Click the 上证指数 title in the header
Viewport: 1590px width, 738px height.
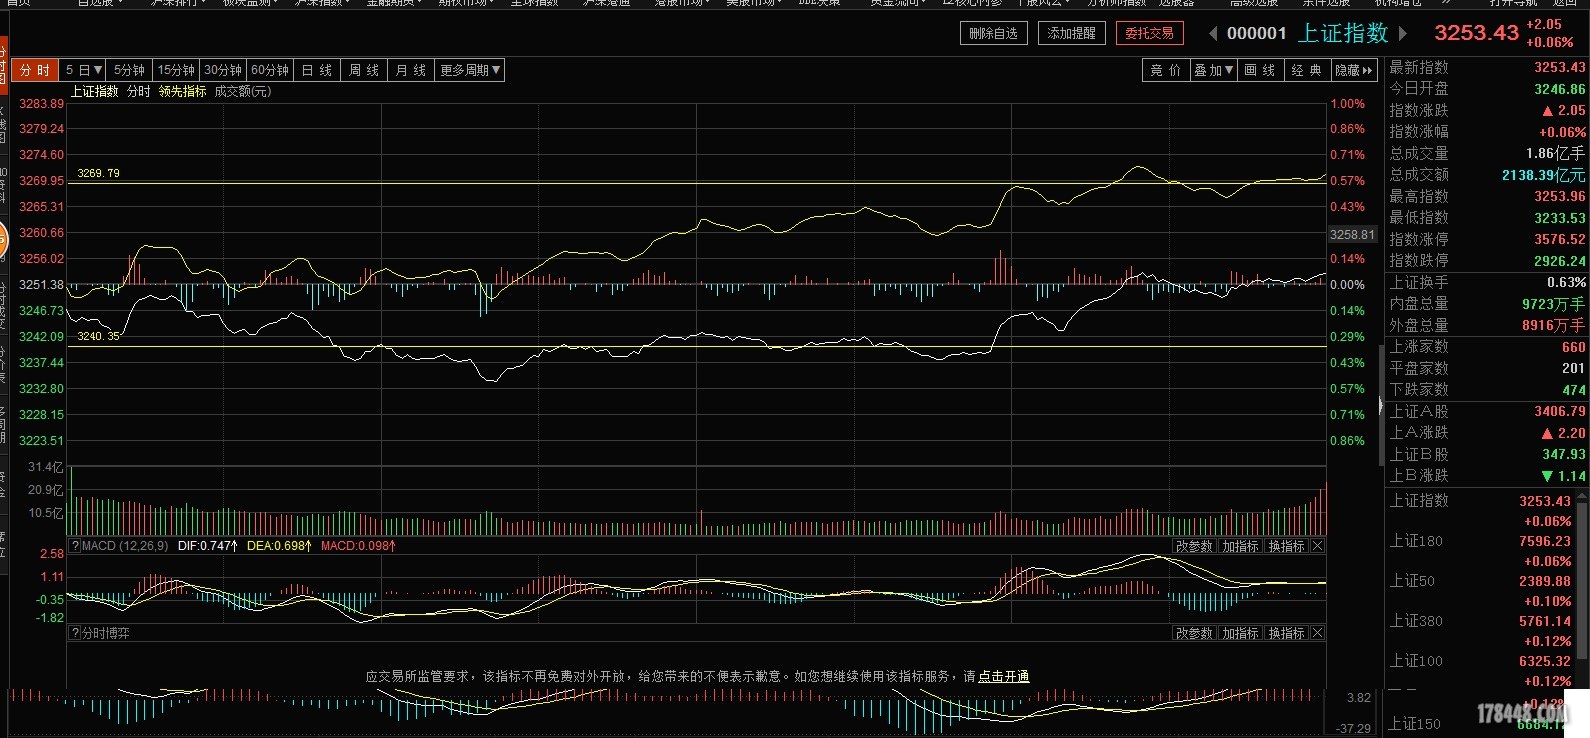(x=1343, y=33)
